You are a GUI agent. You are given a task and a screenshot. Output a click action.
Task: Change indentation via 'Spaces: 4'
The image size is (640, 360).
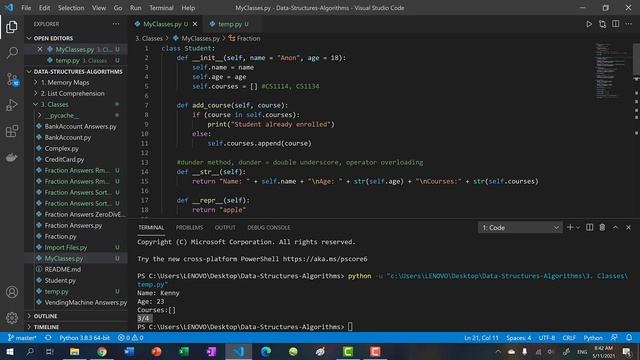click(x=518, y=338)
